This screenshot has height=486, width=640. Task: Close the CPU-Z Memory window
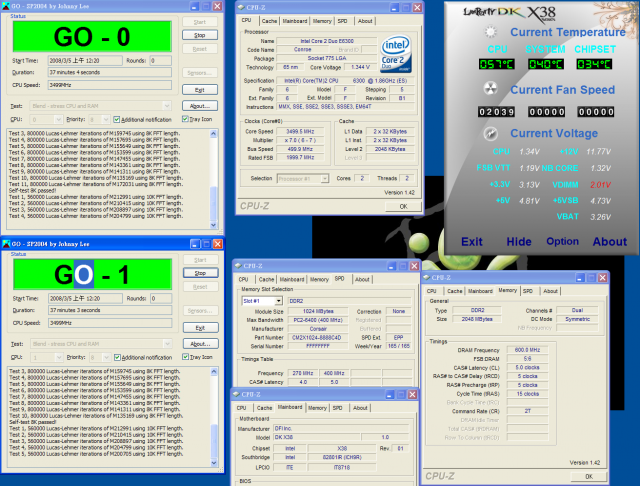tap(602, 277)
